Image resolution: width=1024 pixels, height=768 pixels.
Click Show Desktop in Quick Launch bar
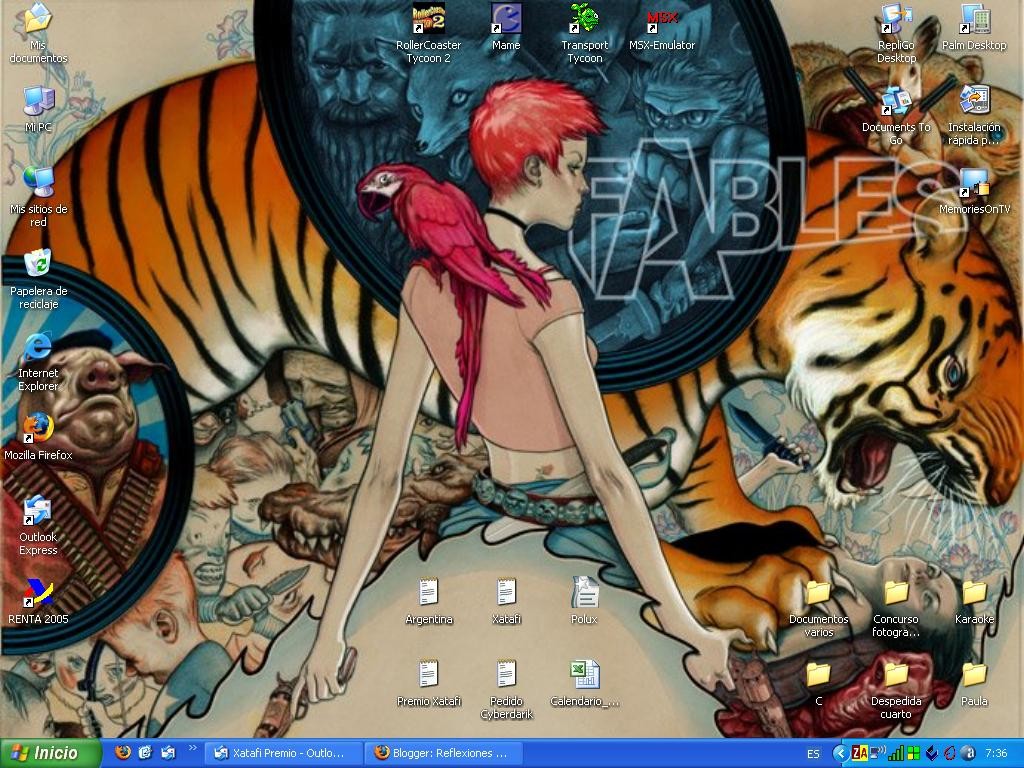(x=145, y=753)
